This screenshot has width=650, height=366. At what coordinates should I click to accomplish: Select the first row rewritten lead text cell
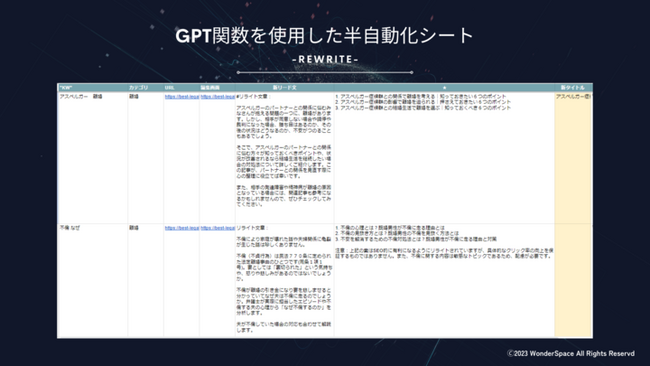[284, 158]
